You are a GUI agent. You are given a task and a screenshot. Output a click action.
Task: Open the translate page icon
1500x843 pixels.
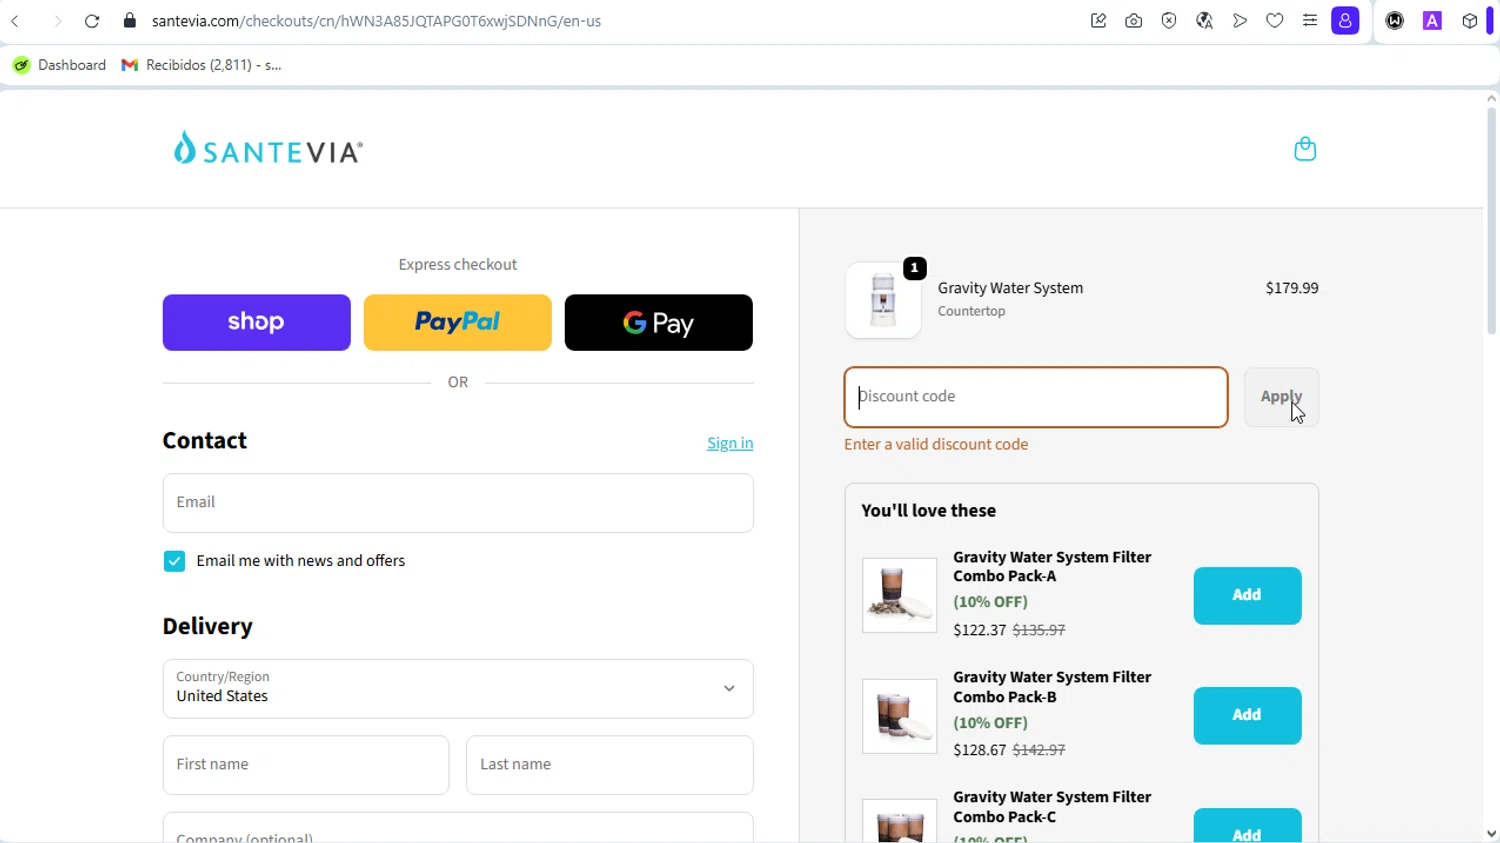[1204, 21]
